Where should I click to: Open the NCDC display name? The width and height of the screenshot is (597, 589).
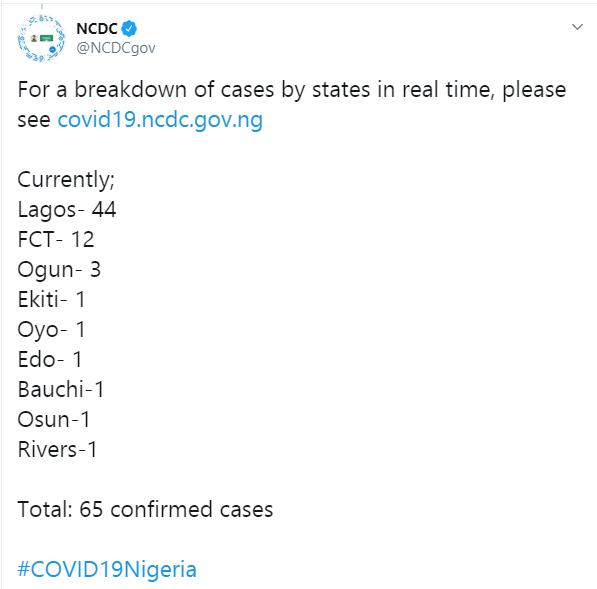(x=97, y=29)
